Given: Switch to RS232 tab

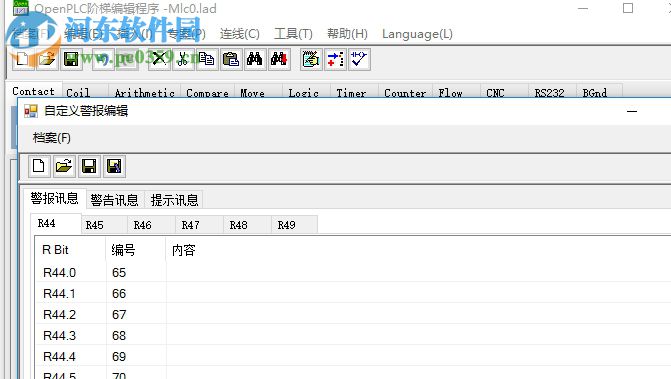Looking at the screenshot, I should (552, 92).
